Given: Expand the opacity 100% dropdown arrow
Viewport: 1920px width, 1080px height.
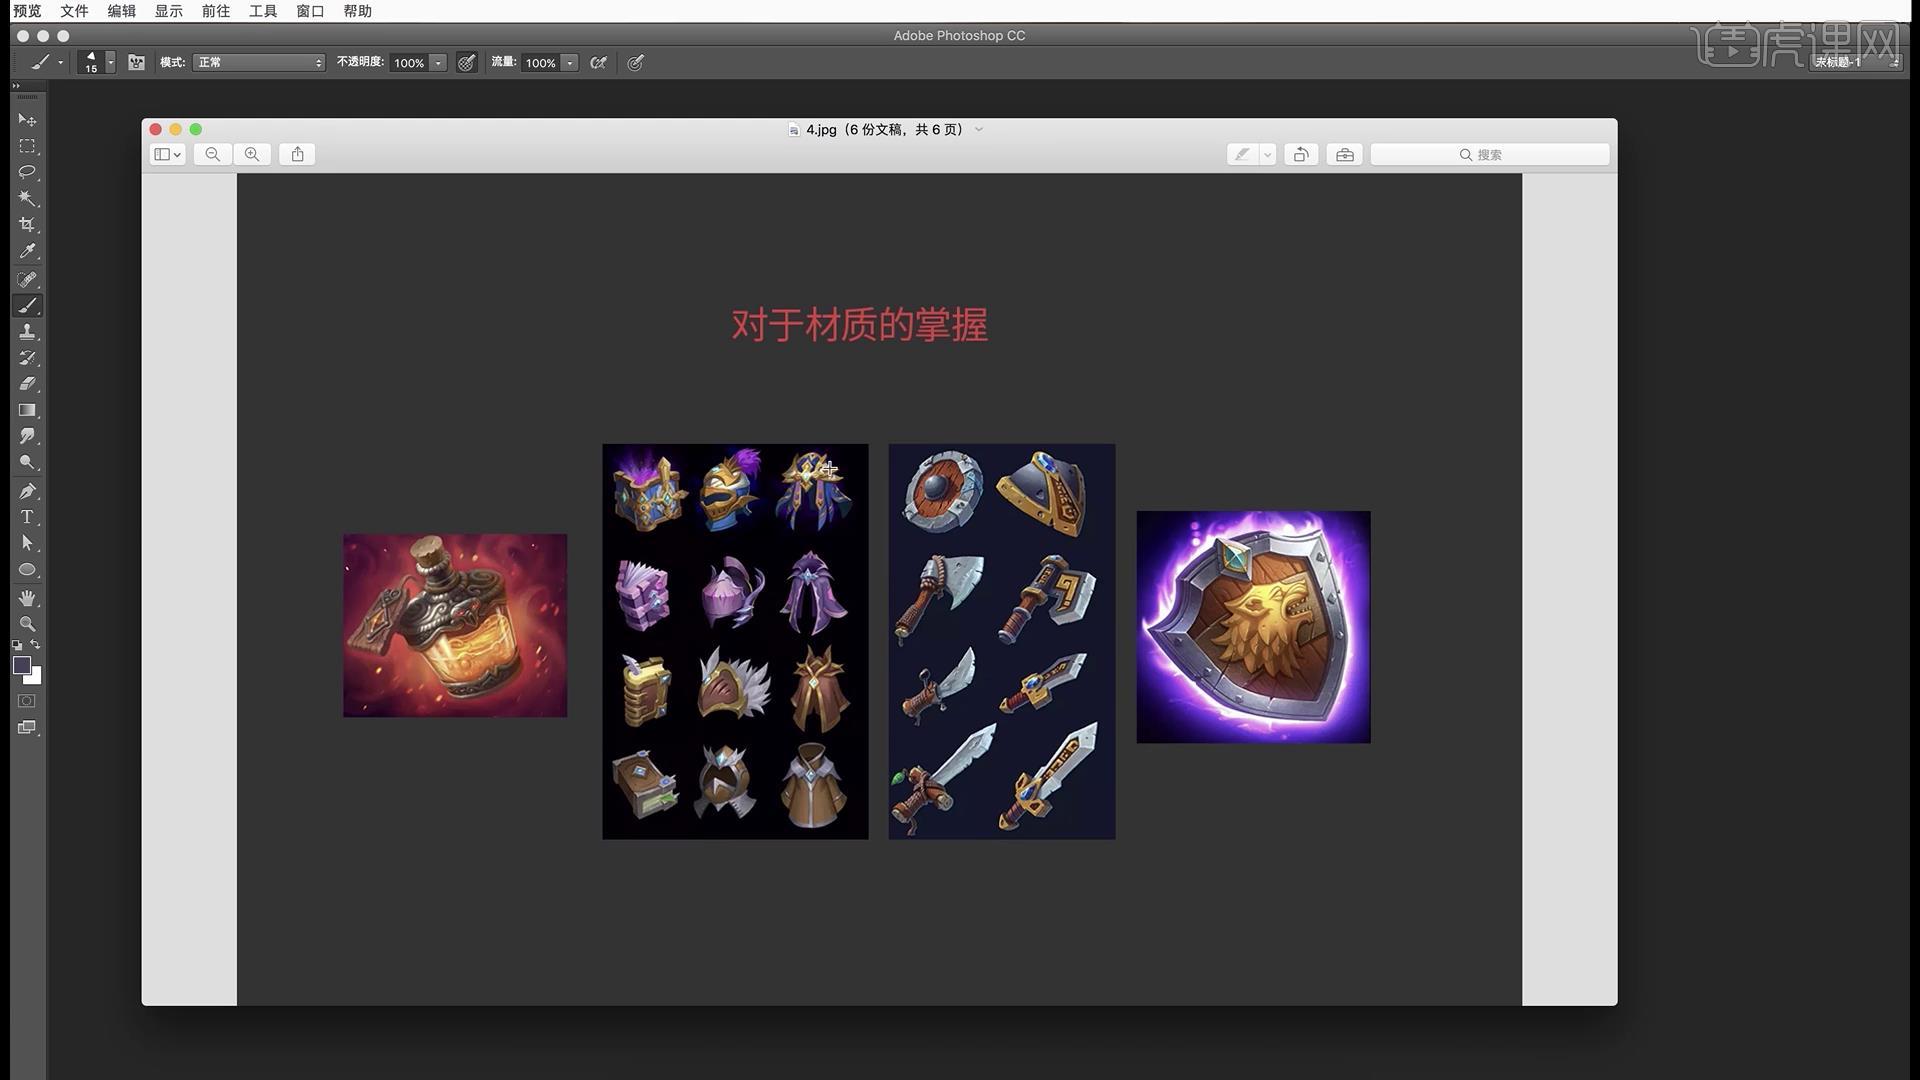Looking at the screenshot, I should click(438, 63).
